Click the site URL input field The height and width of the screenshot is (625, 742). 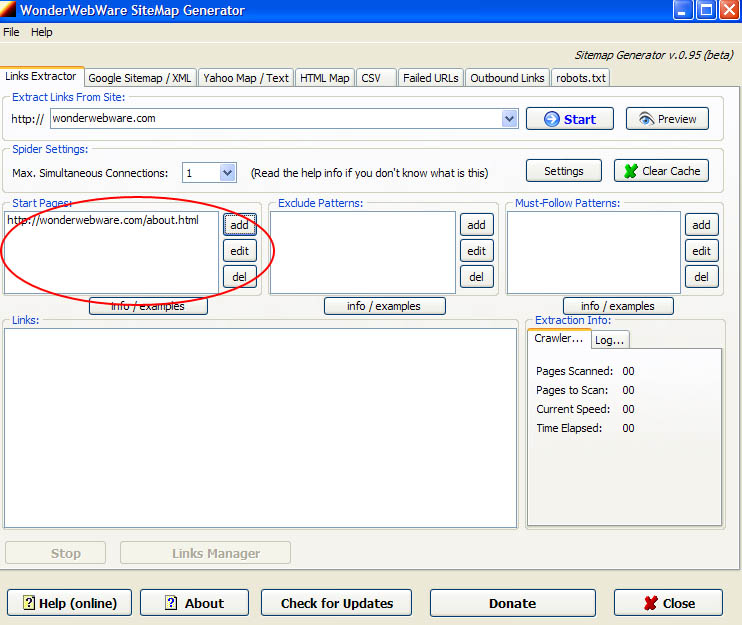coord(276,119)
